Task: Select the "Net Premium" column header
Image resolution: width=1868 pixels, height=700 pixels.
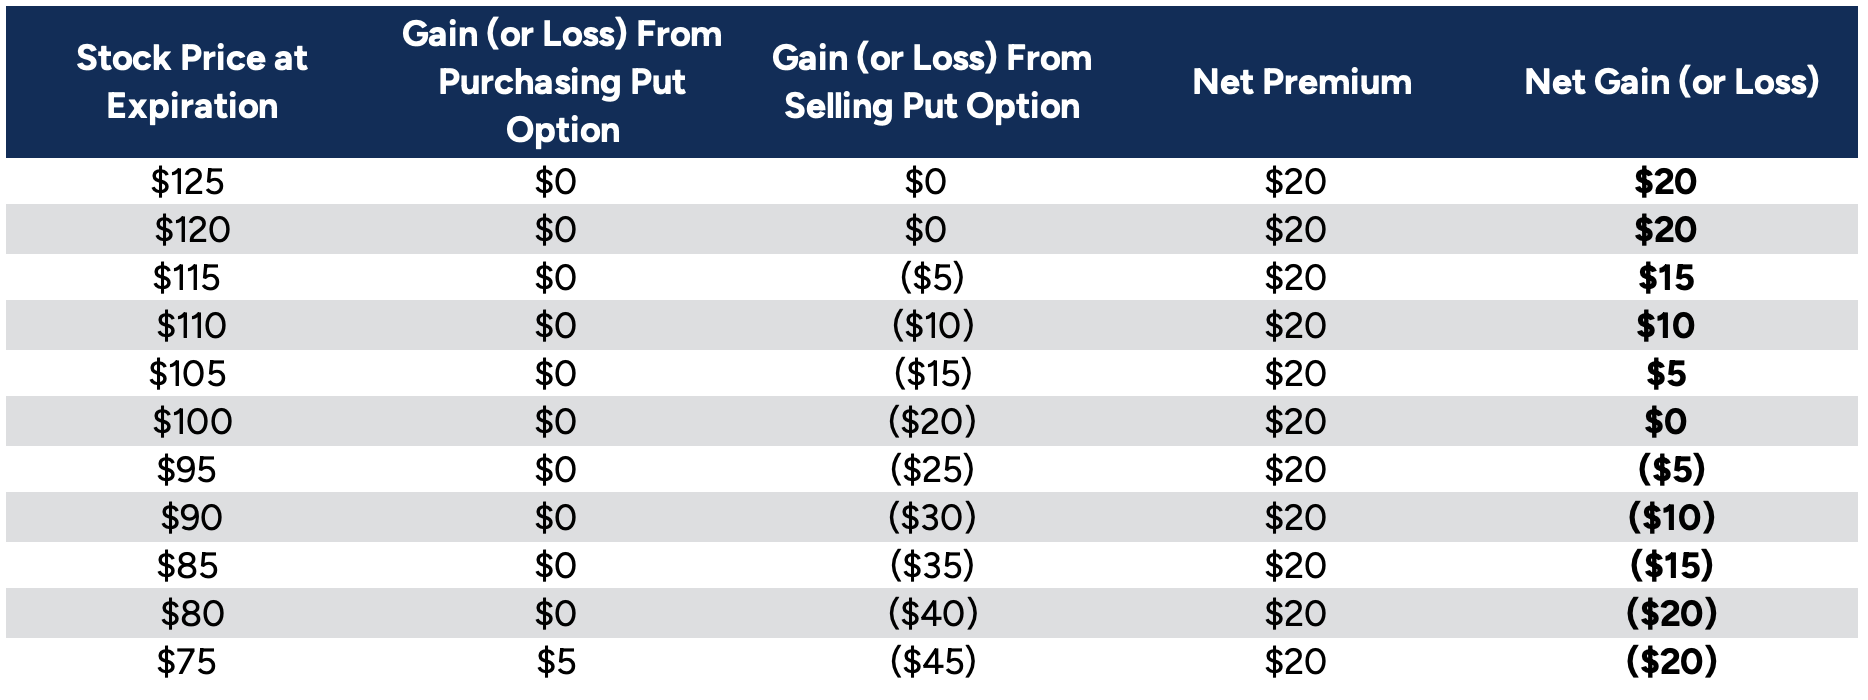Action: point(1302,82)
